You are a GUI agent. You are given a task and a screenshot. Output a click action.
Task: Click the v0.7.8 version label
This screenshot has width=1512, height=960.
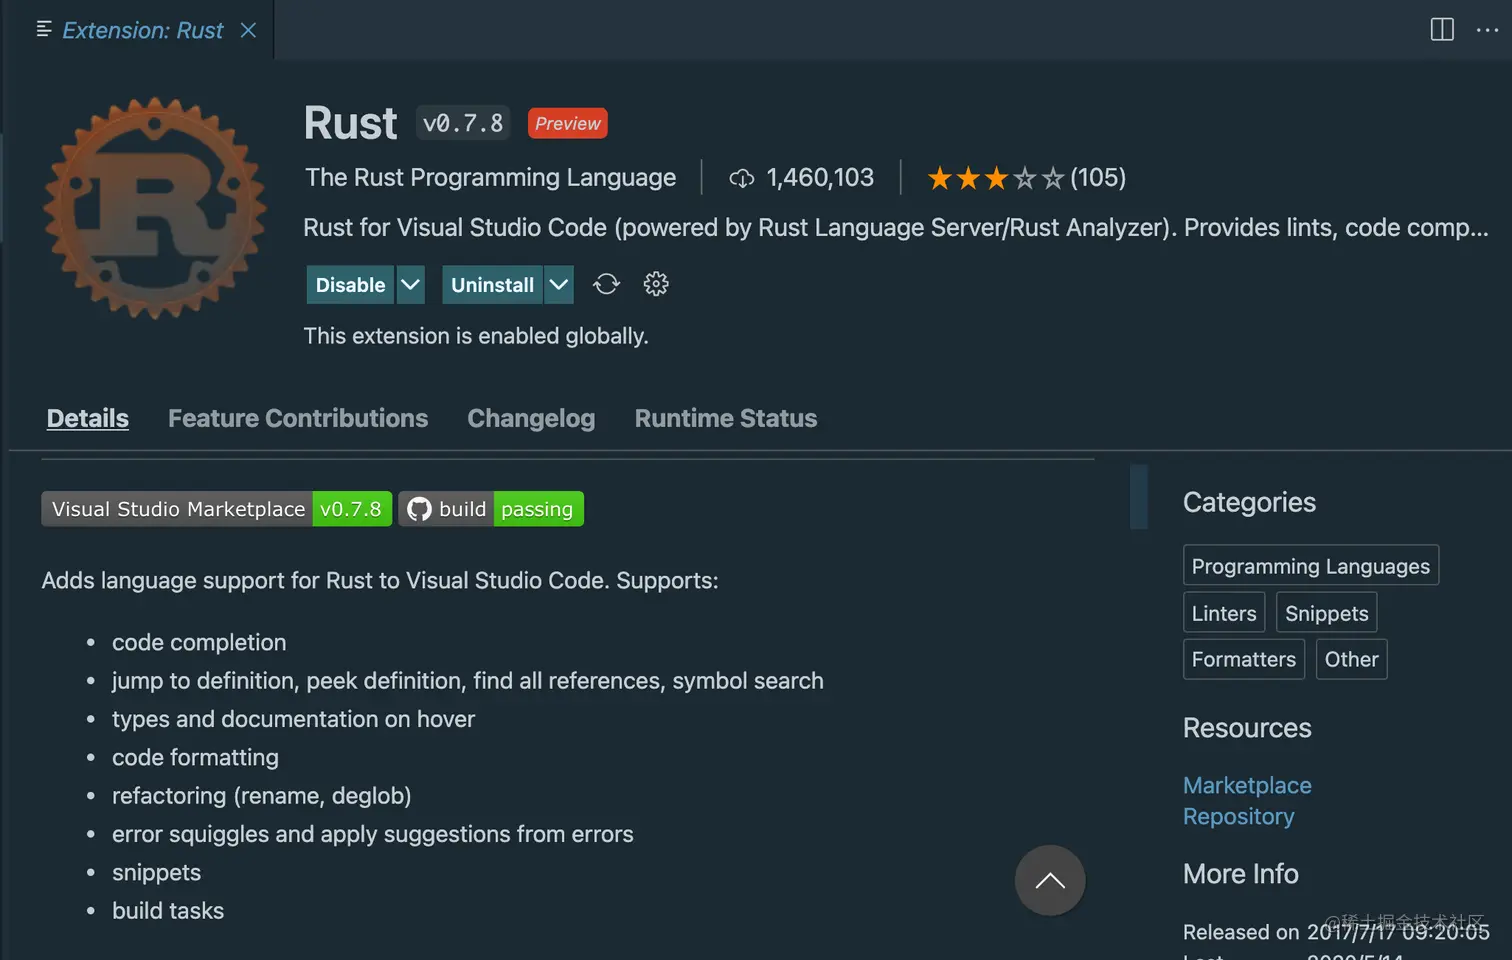tap(463, 123)
